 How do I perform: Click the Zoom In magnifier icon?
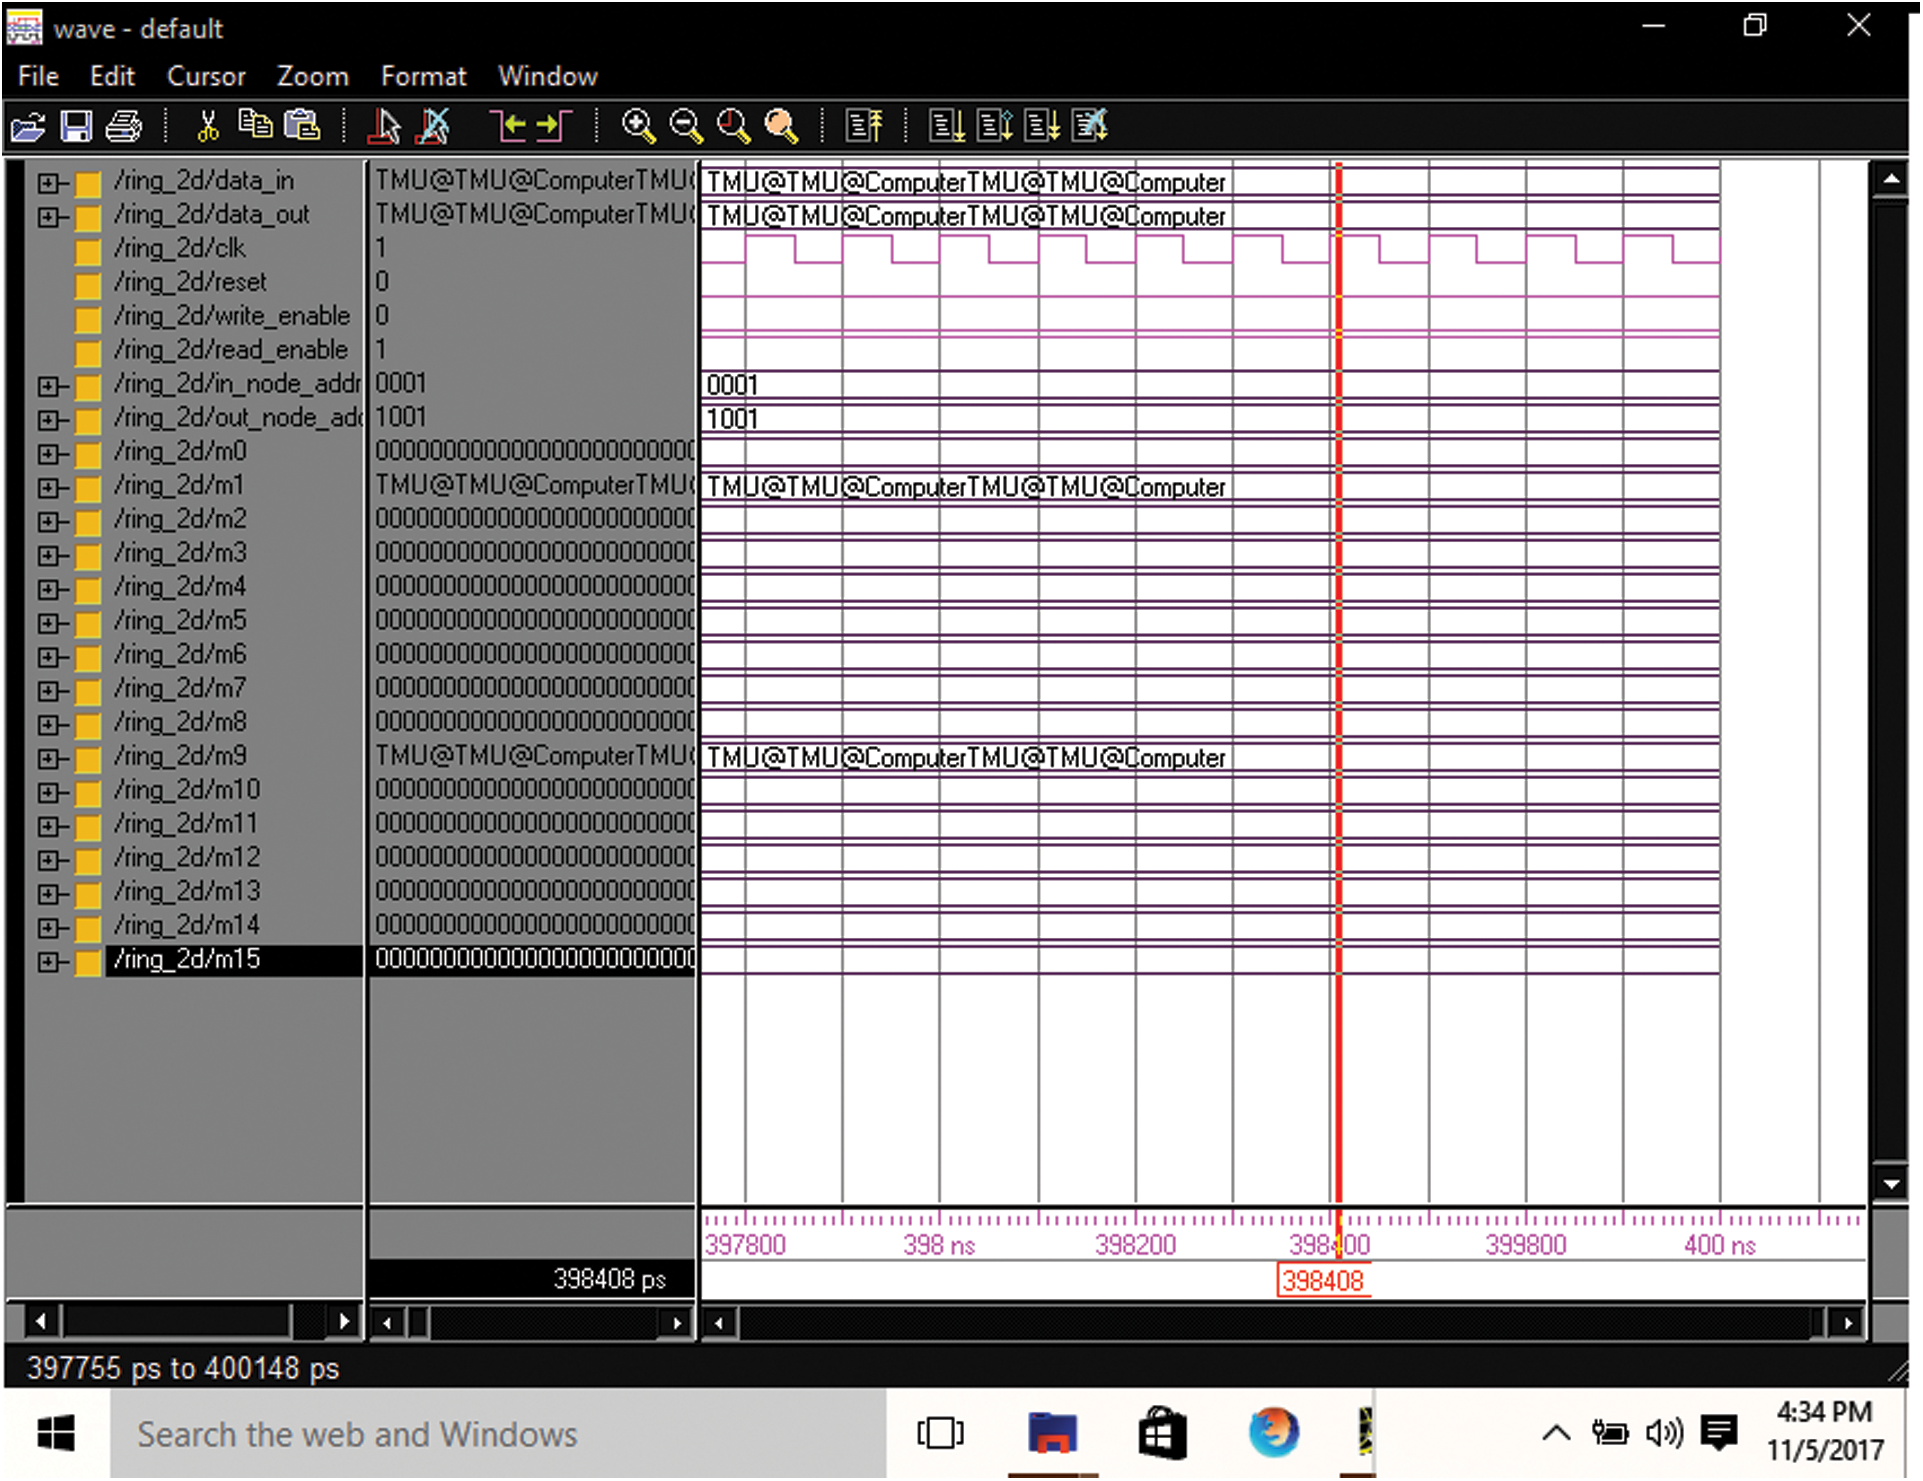638,126
